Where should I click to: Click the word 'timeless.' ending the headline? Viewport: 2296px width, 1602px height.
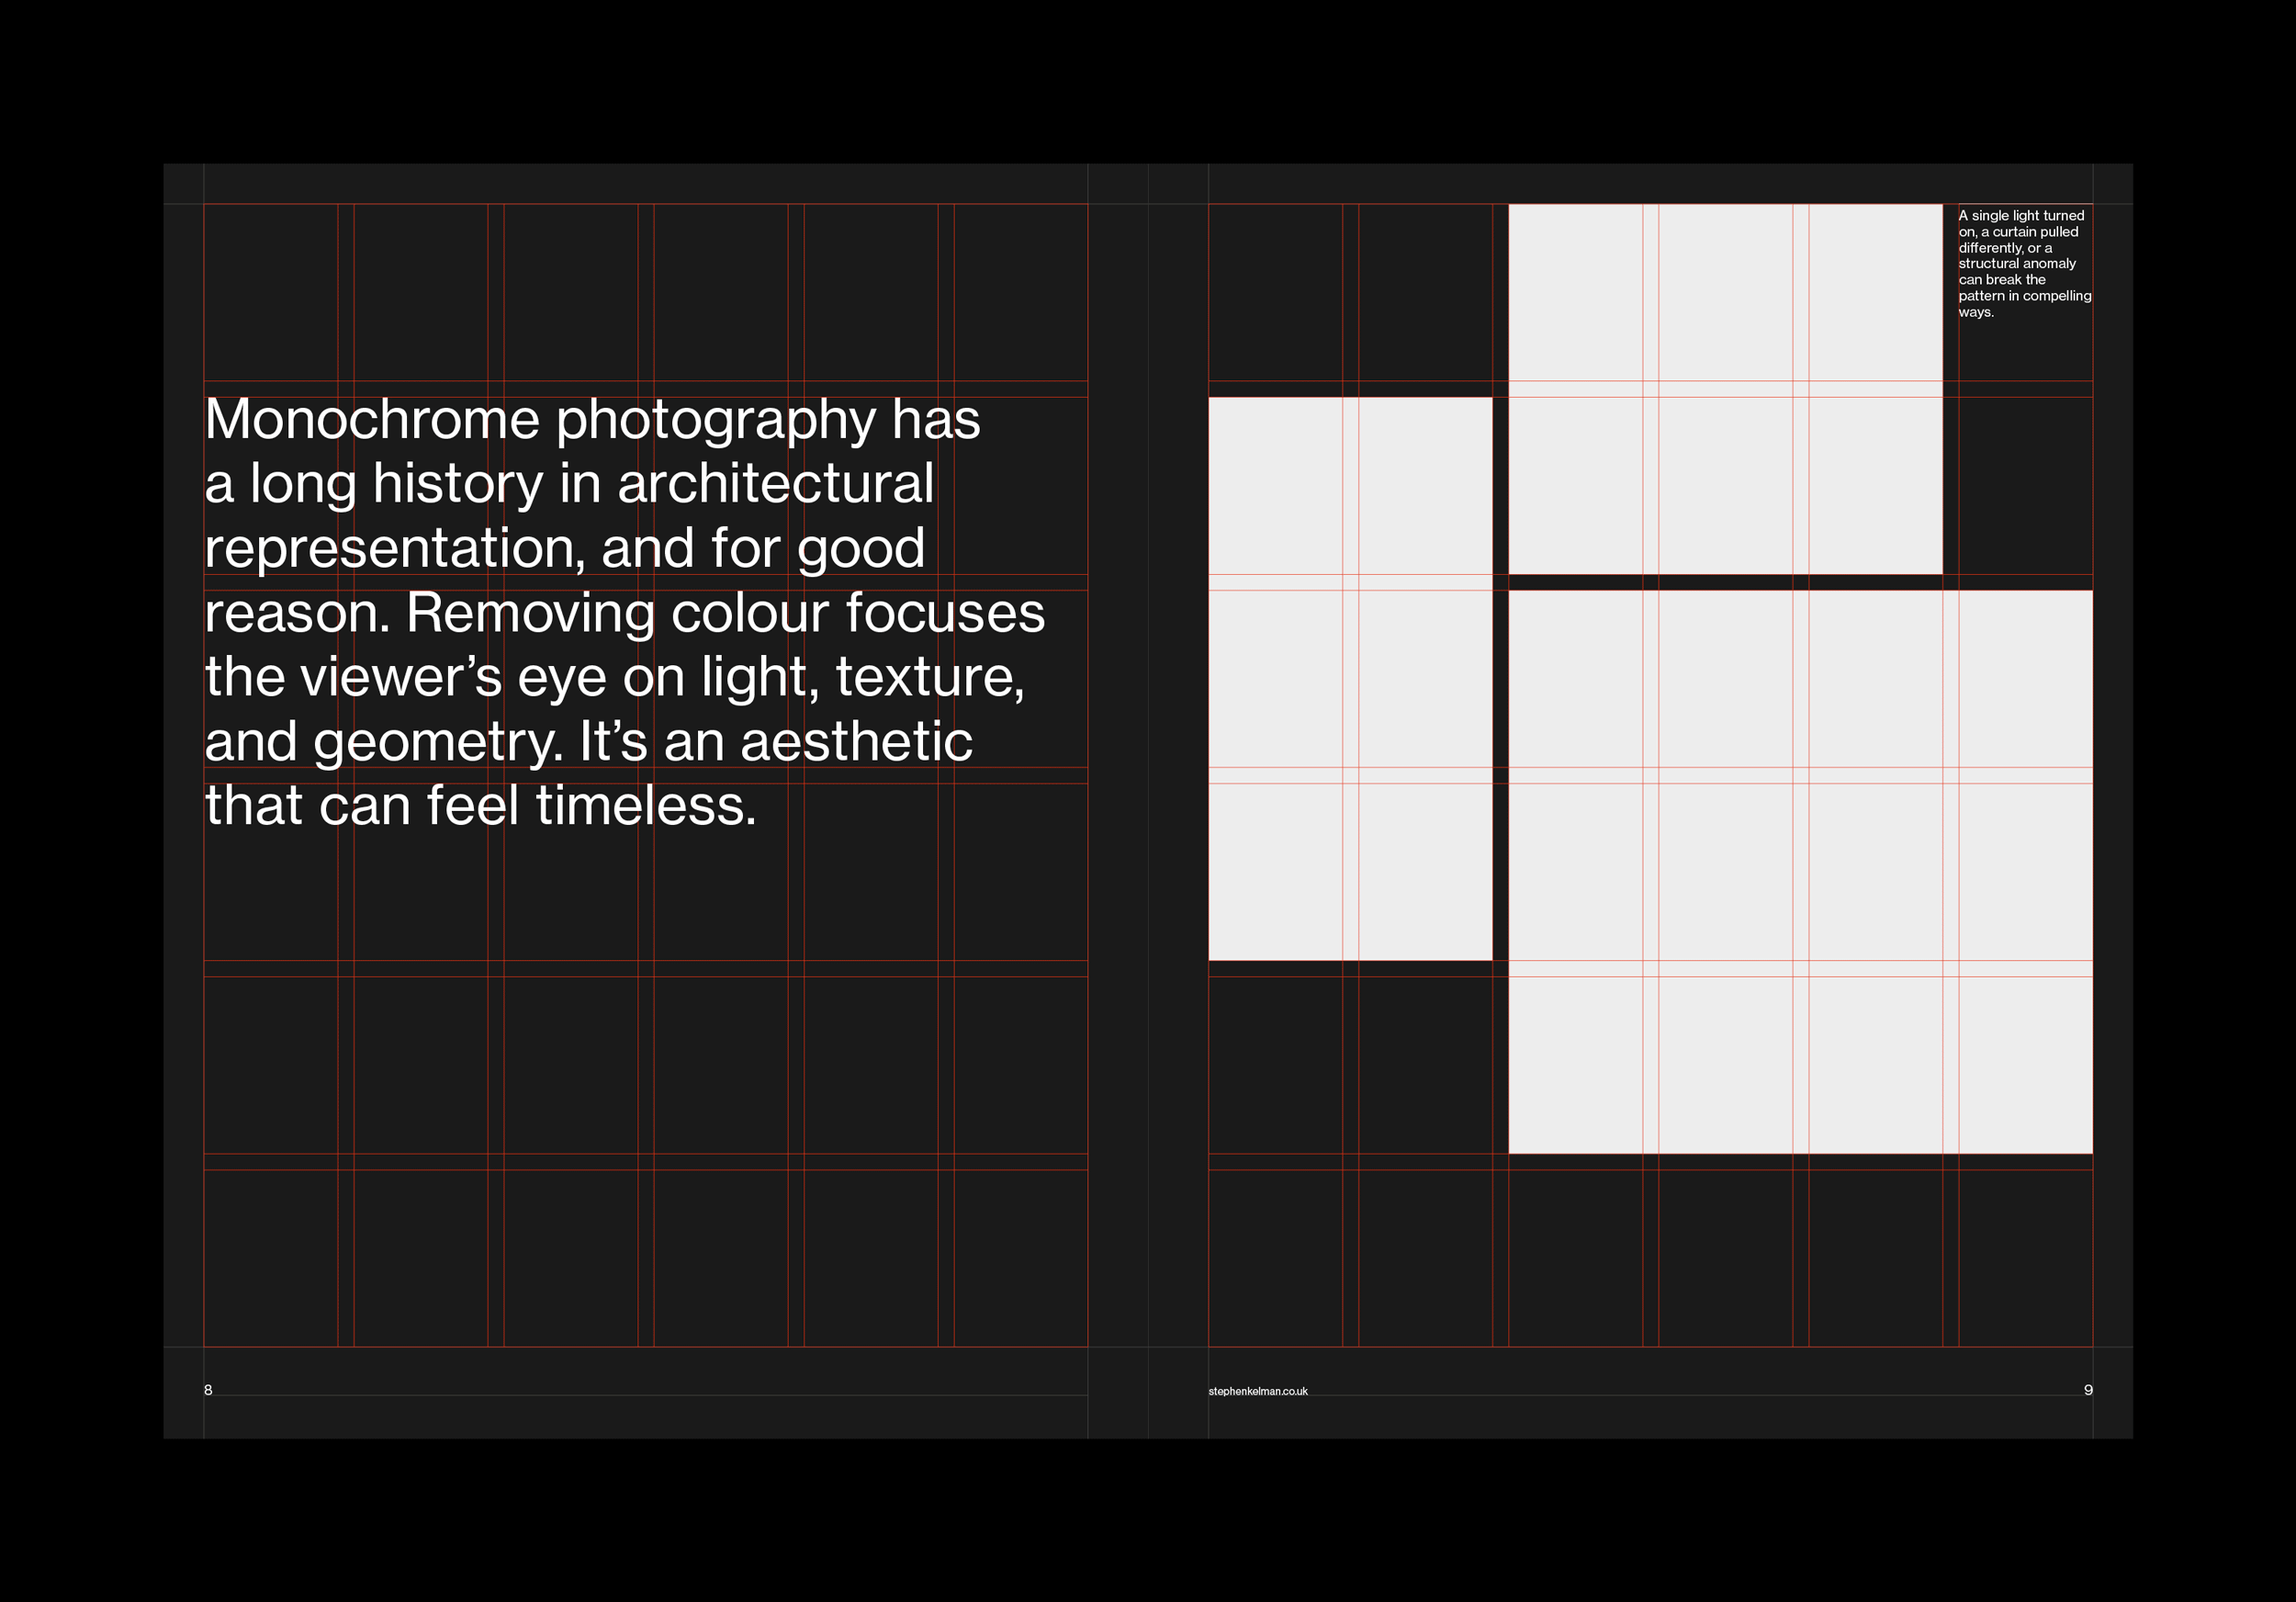coord(646,806)
